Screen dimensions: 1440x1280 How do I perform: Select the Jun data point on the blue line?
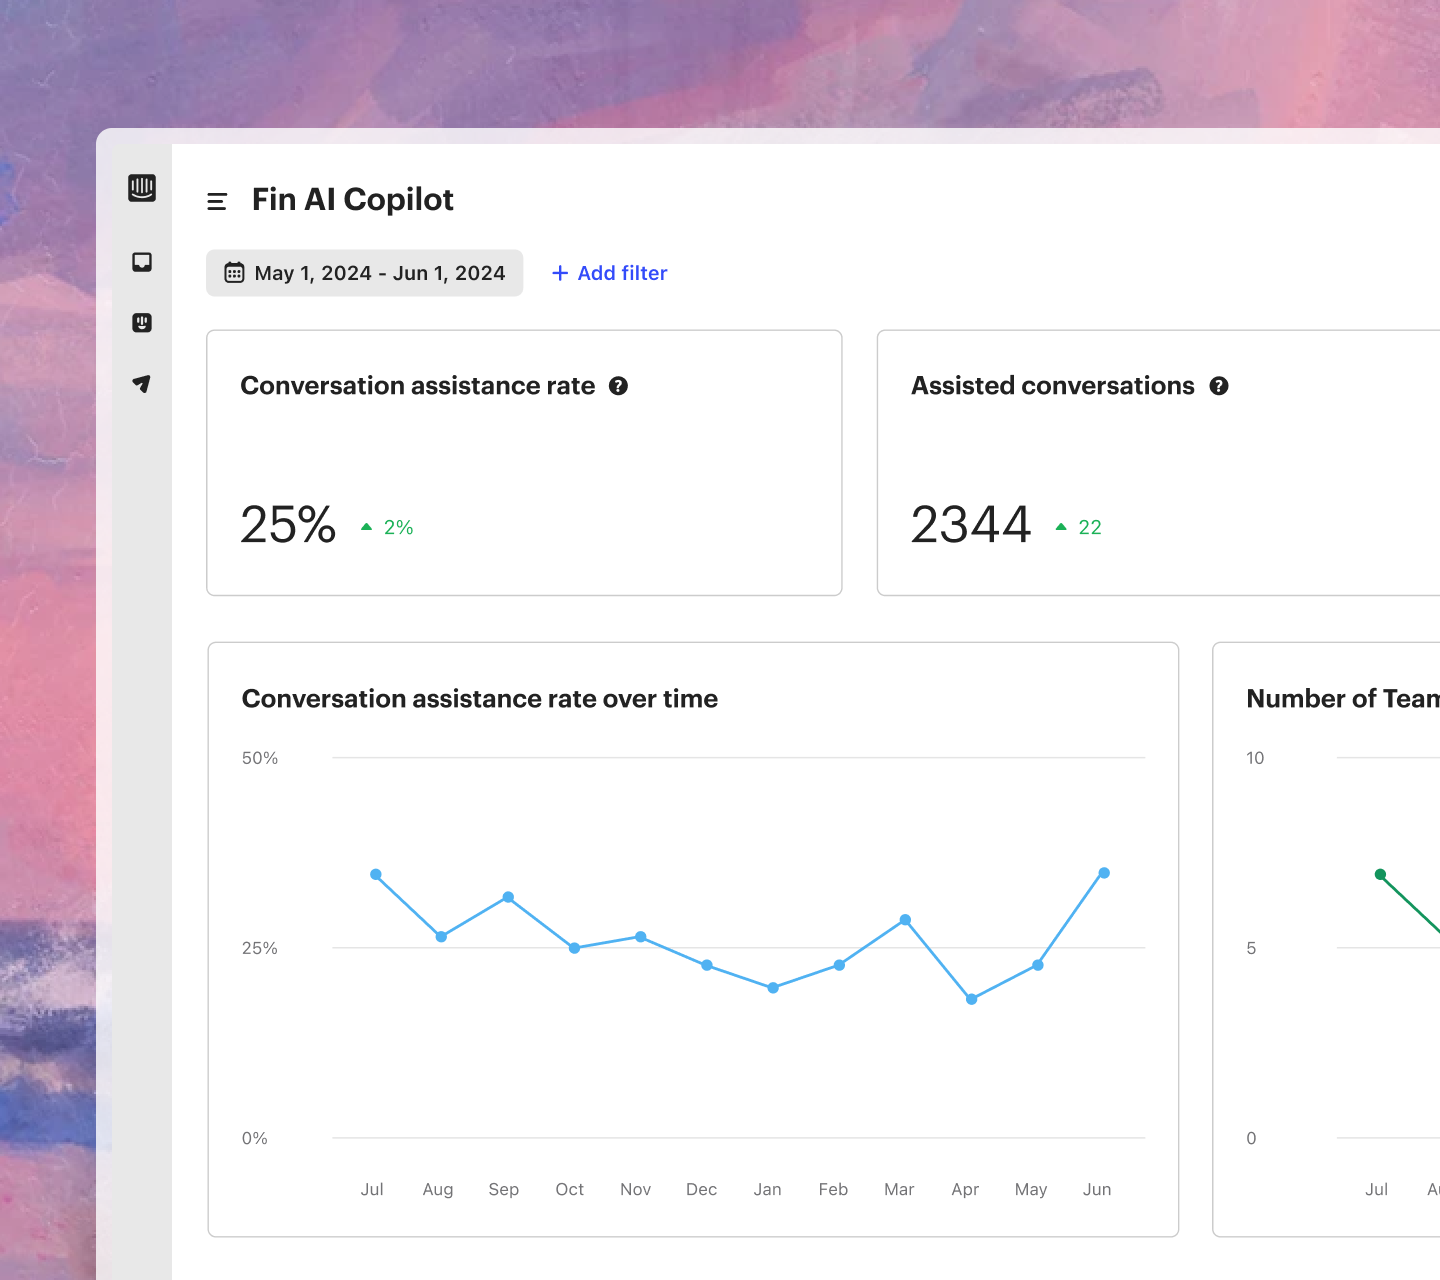point(1104,873)
